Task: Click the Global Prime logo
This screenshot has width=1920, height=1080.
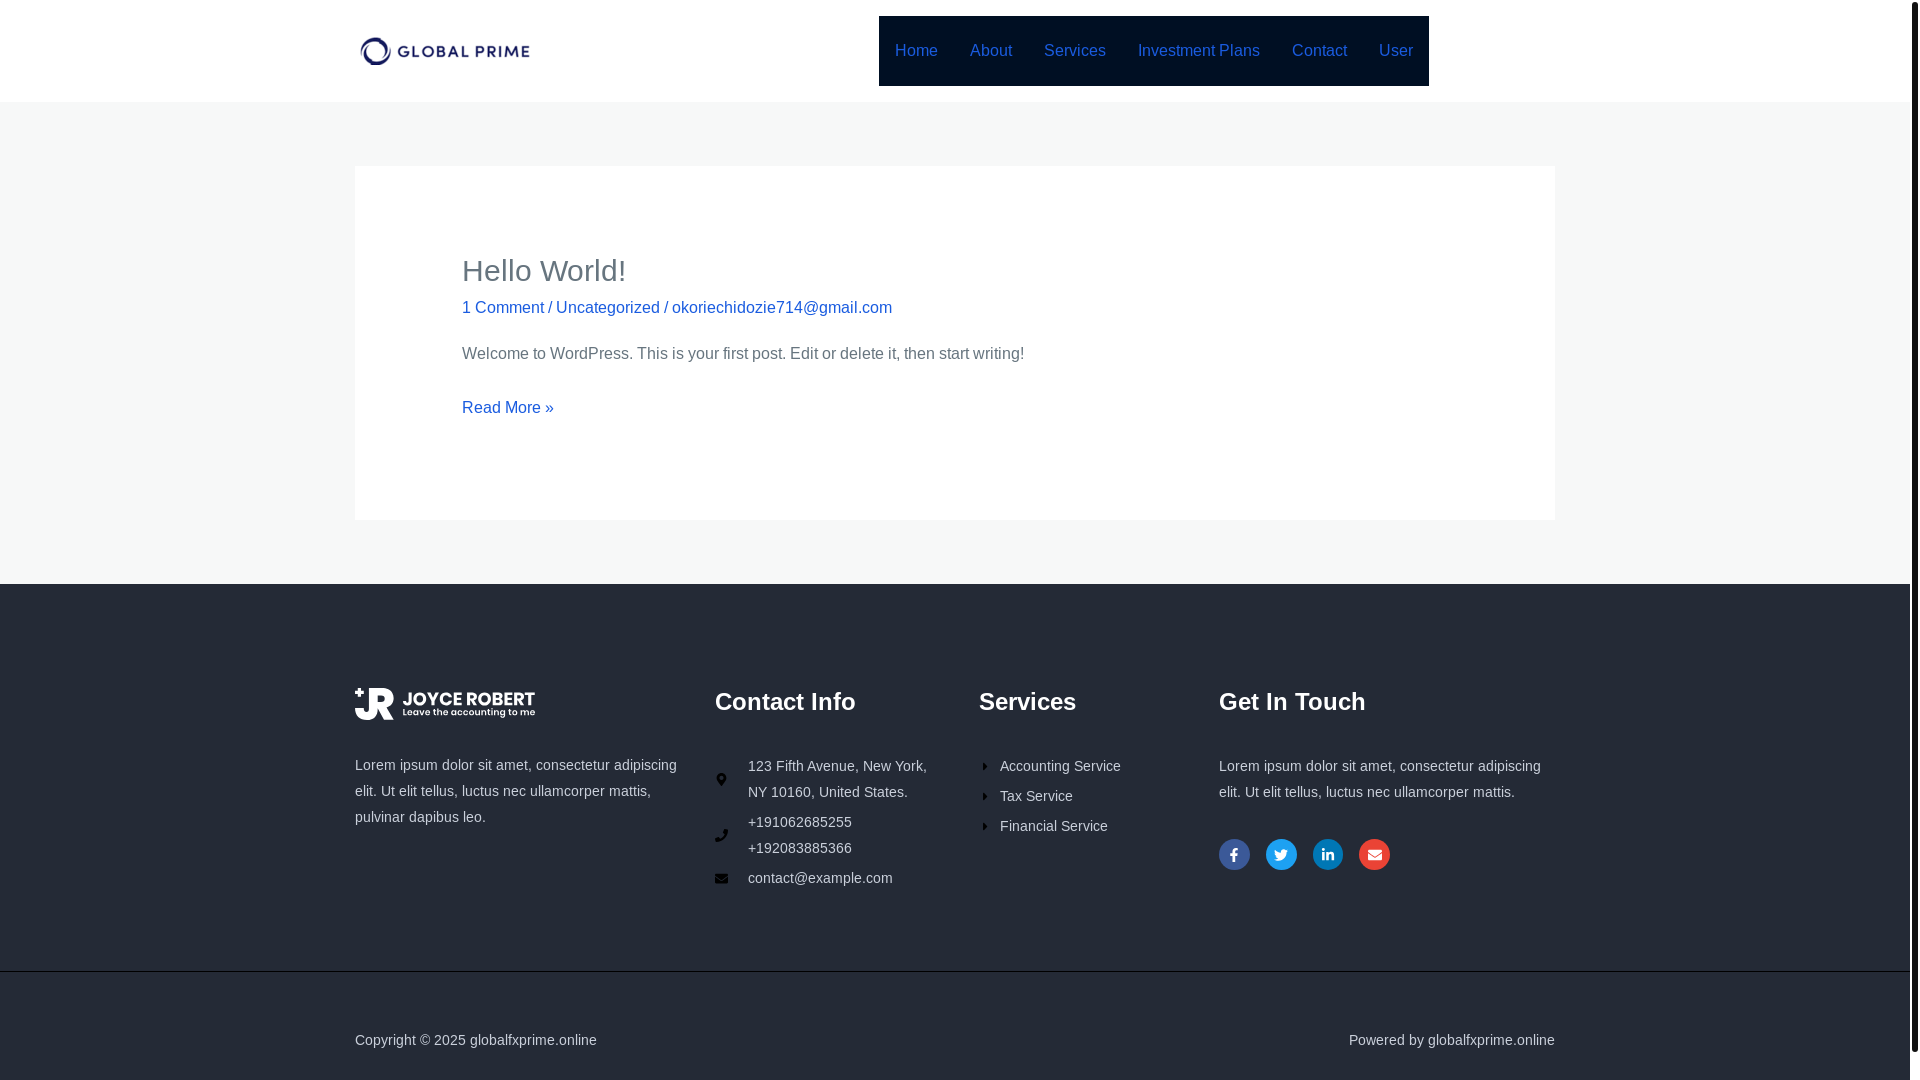Action: tap(445, 51)
